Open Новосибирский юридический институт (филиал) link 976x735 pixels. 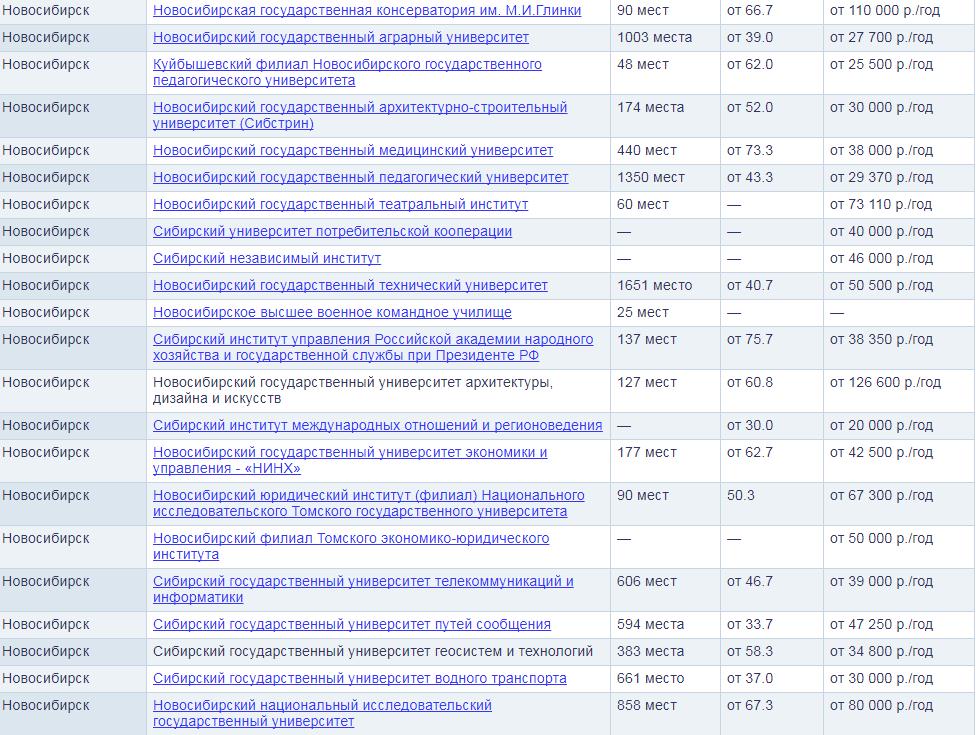(369, 503)
